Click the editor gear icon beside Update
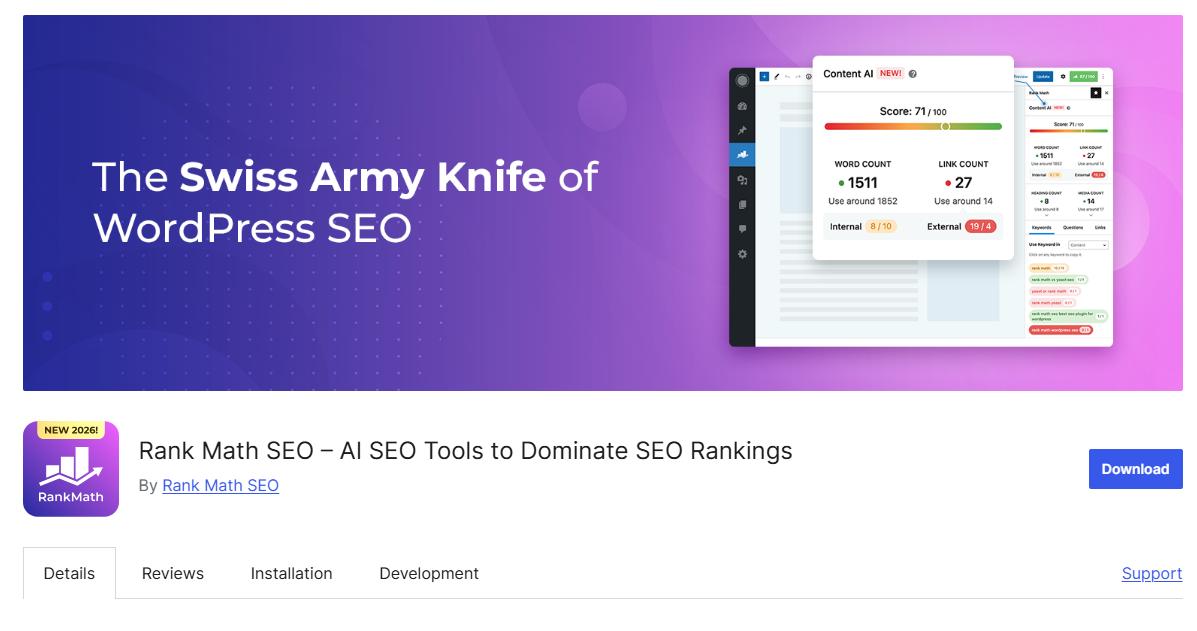 pyautogui.click(x=1063, y=76)
